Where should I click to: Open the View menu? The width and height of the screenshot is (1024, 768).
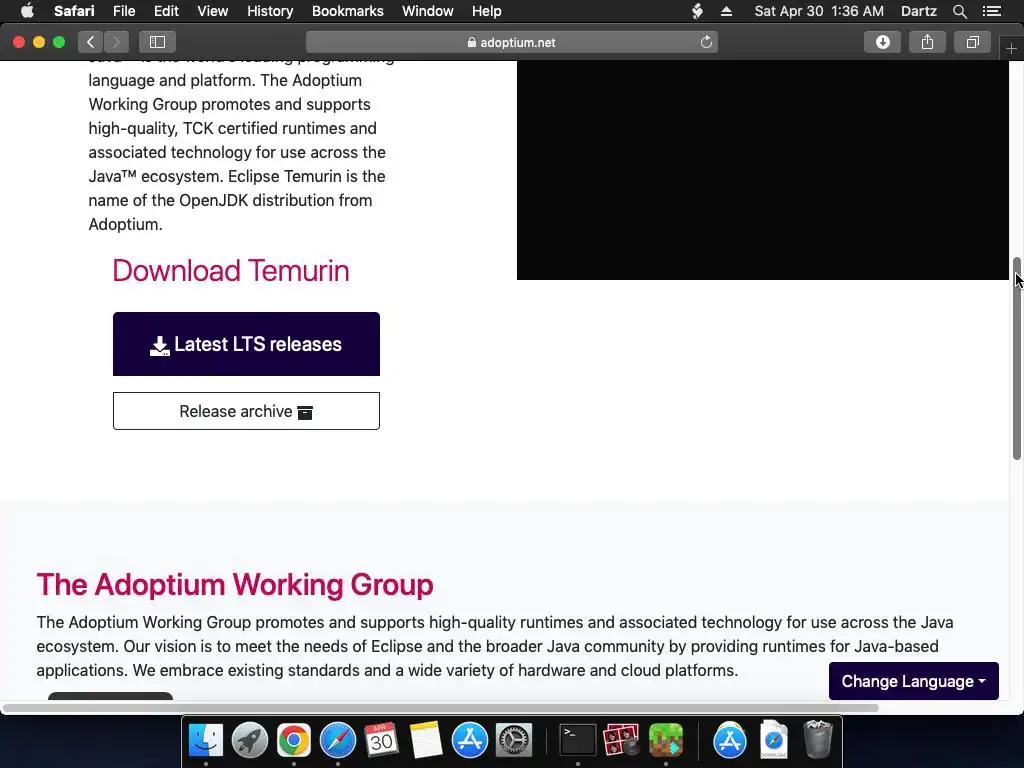[213, 11]
